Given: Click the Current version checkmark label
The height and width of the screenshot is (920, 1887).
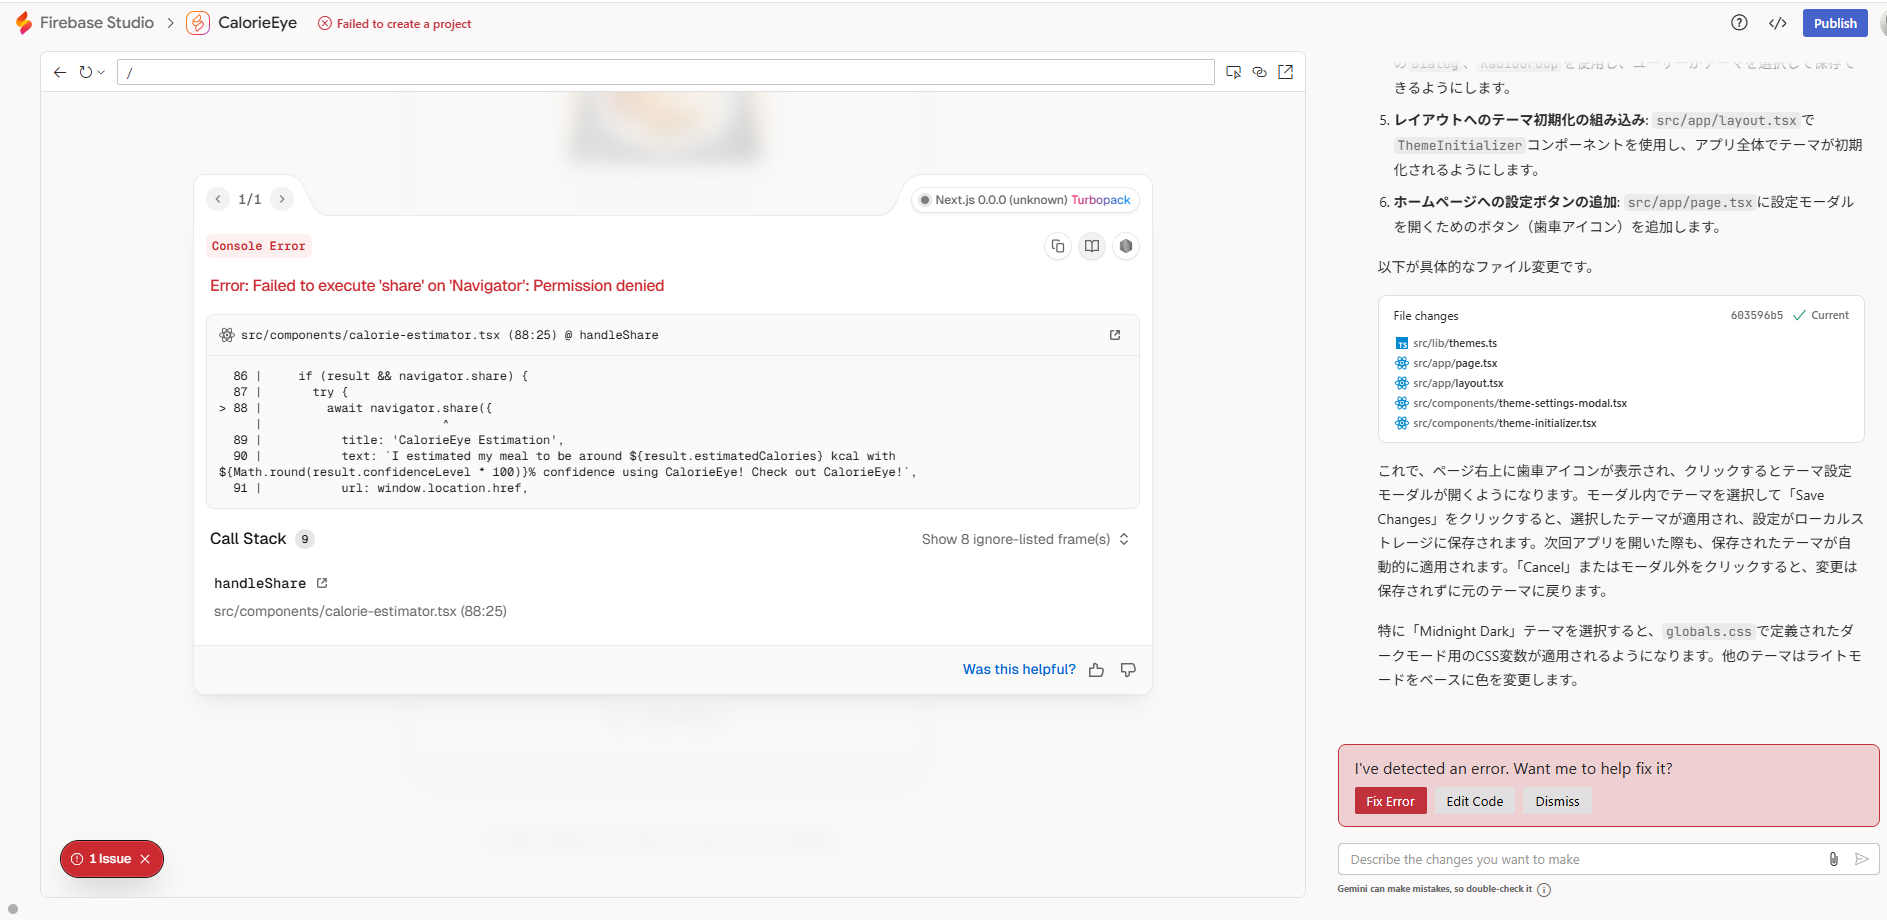Looking at the screenshot, I should coord(1821,315).
